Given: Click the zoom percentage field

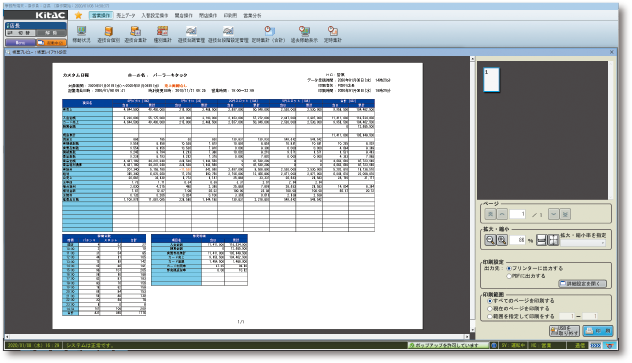Looking at the screenshot, I should tap(518, 240).
